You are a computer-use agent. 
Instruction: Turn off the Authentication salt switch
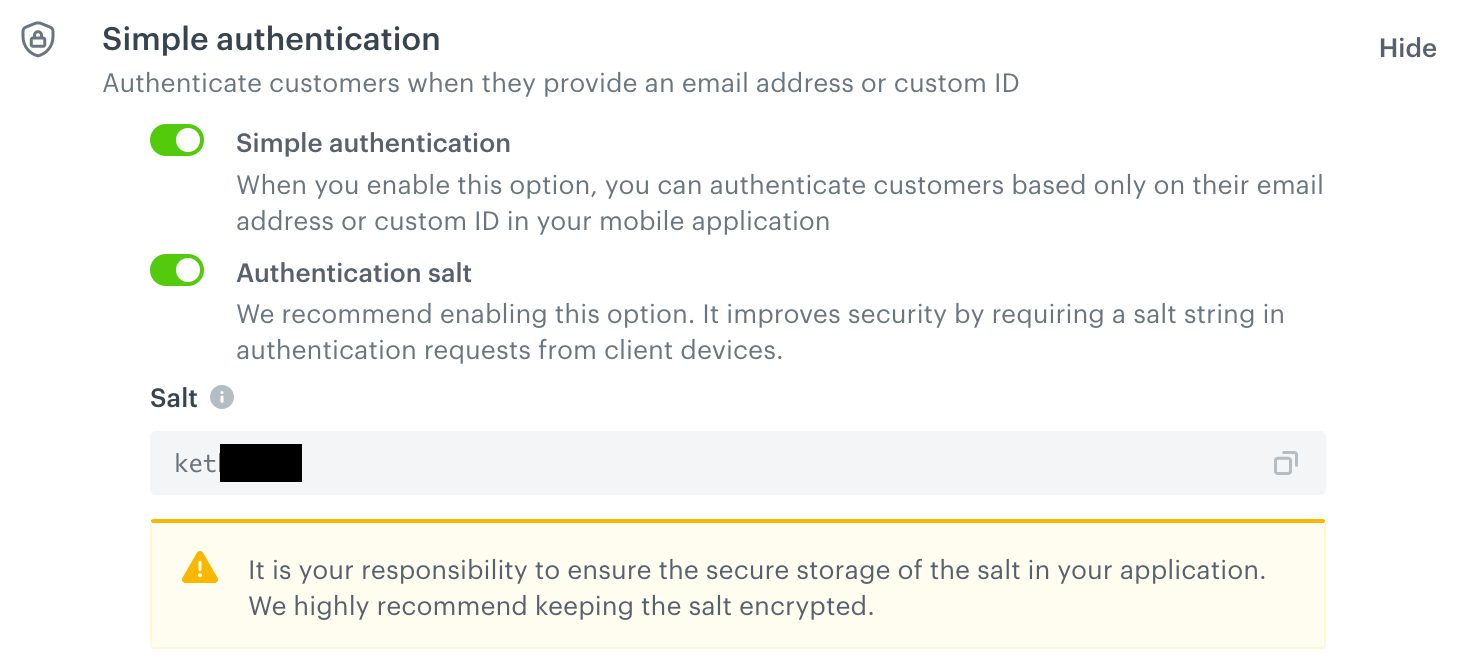177,270
